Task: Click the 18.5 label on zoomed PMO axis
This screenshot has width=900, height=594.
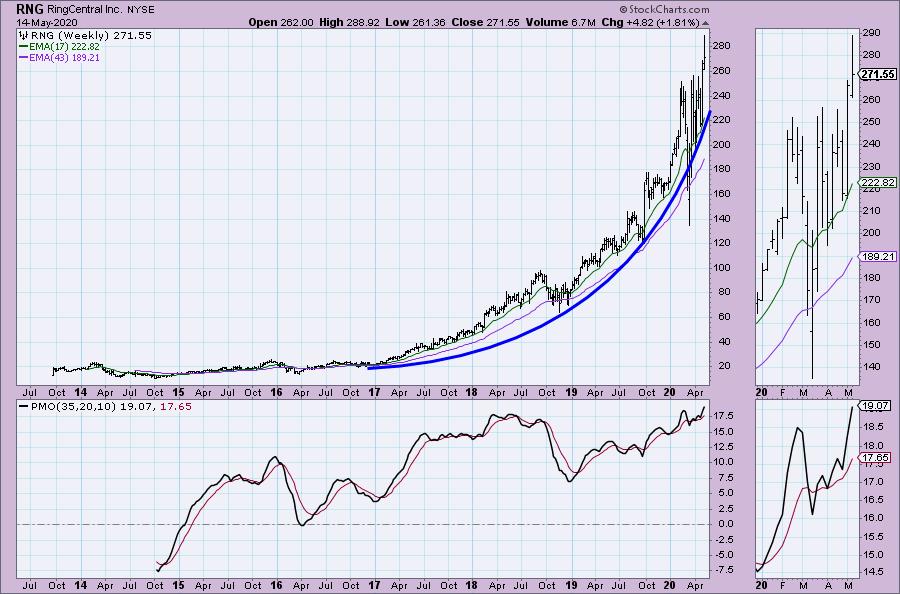Action: 872,426
